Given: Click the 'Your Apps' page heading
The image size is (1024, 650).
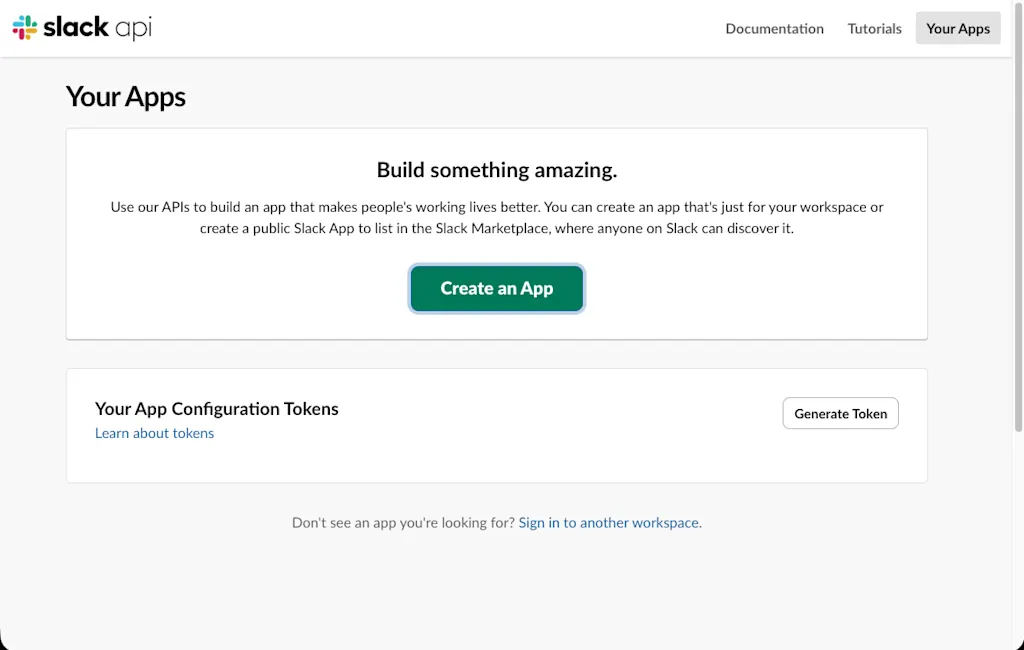Looking at the screenshot, I should [125, 97].
